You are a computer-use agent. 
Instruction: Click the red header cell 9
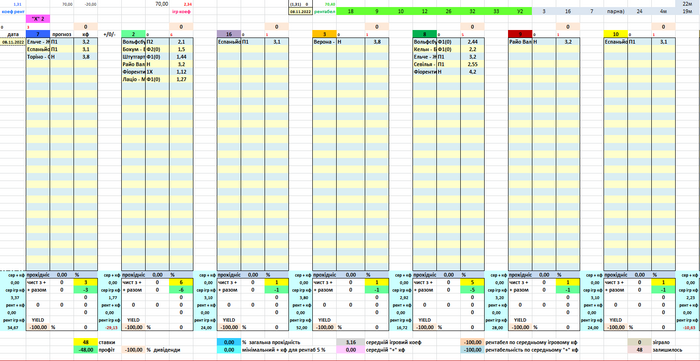pyautogui.click(x=520, y=34)
